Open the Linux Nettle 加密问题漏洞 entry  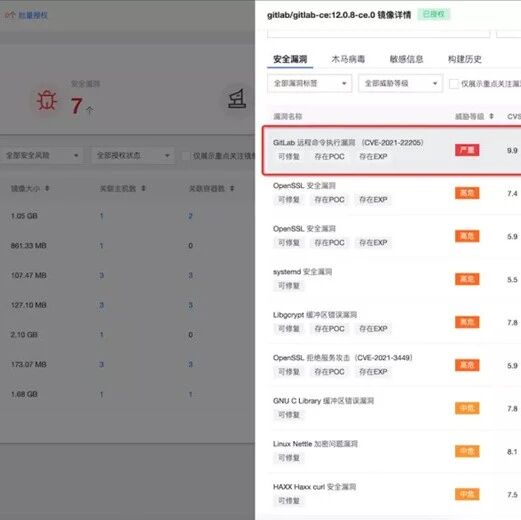[x=315, y=444]
